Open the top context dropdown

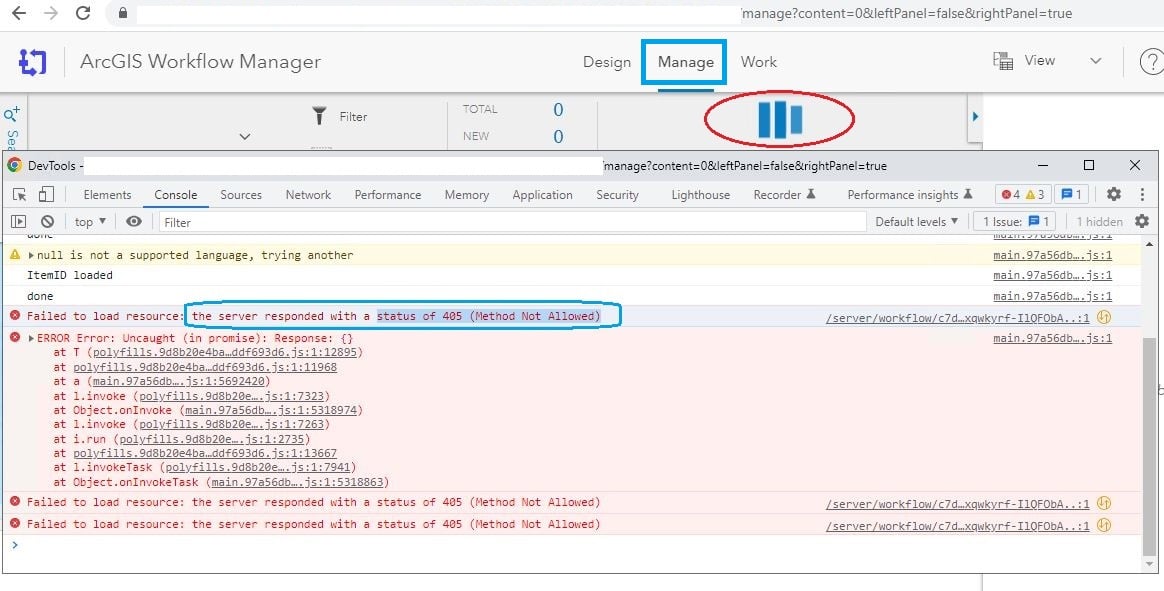click(90, 221)
